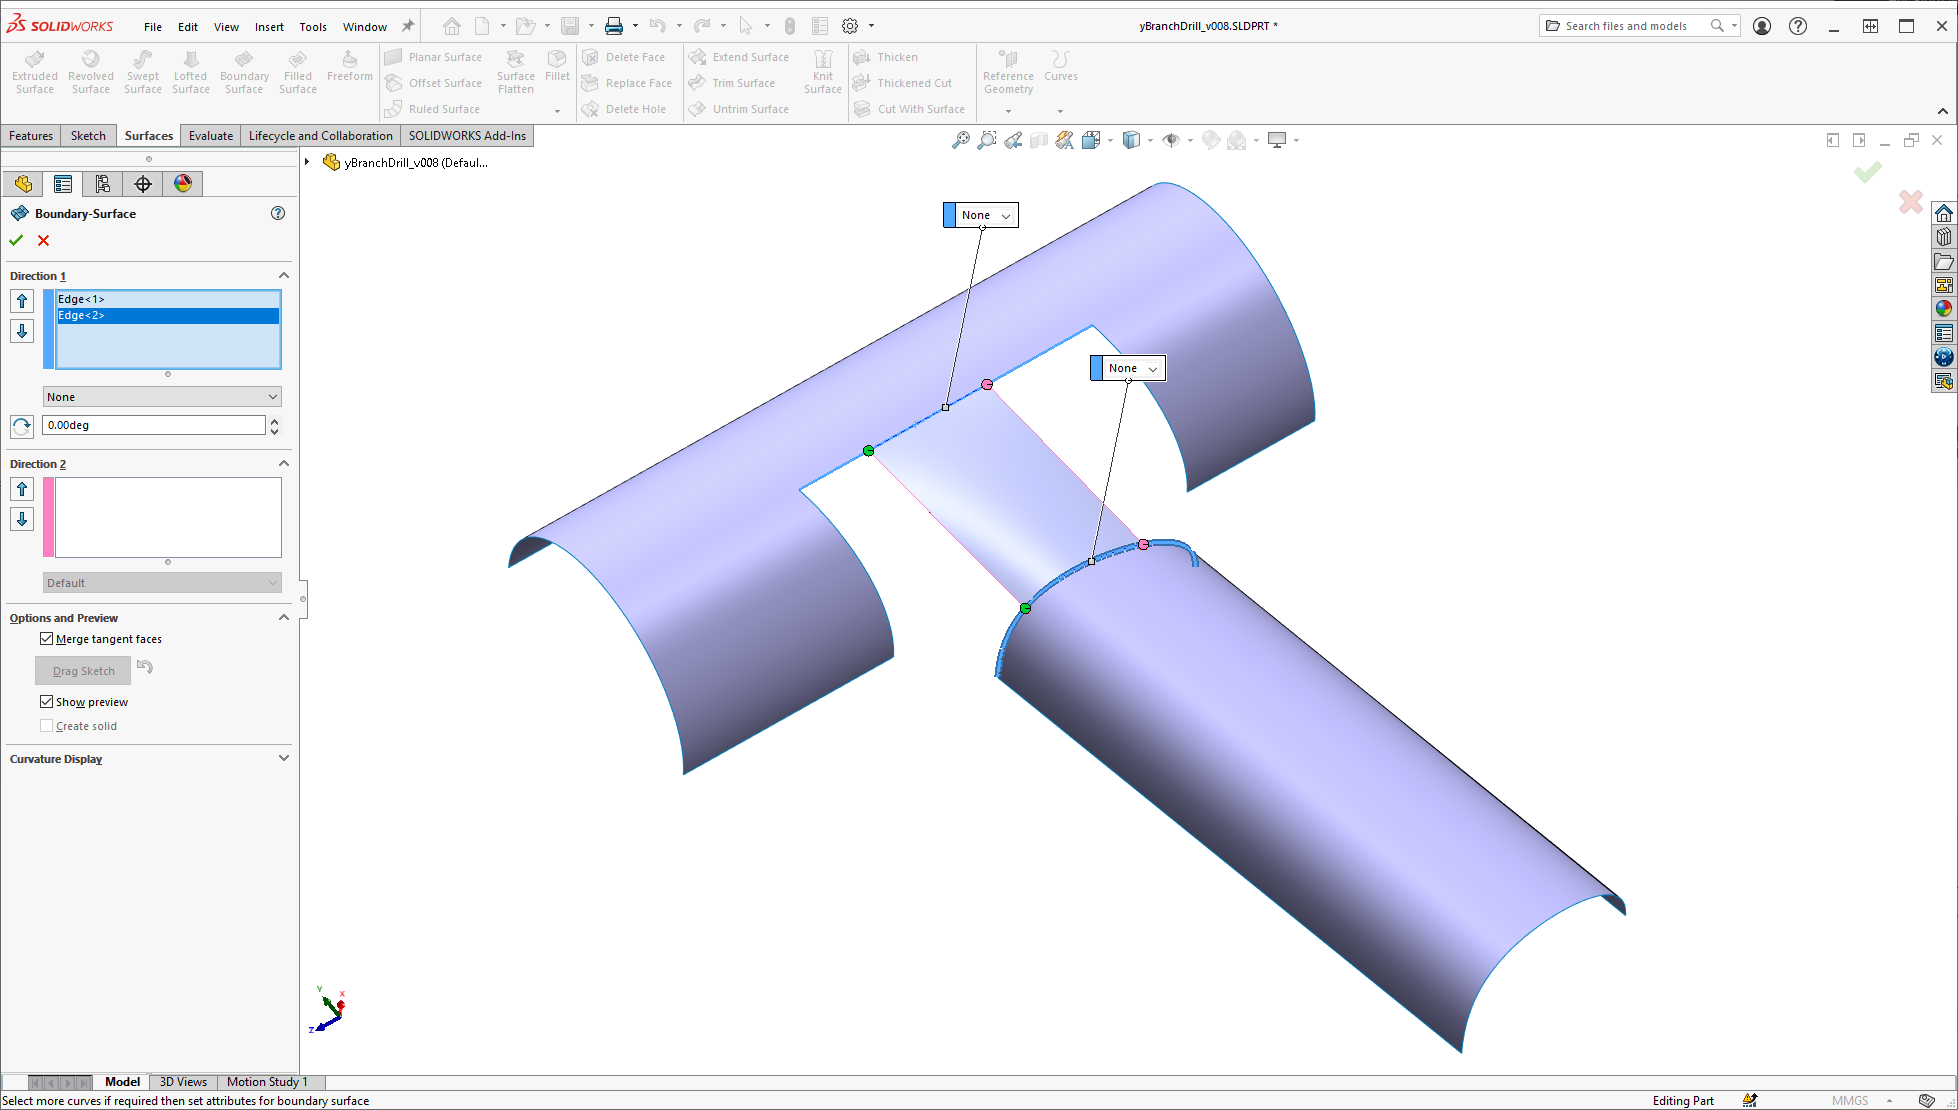Open the Direction 1 tangency type dropdown

tap(162, 397)
